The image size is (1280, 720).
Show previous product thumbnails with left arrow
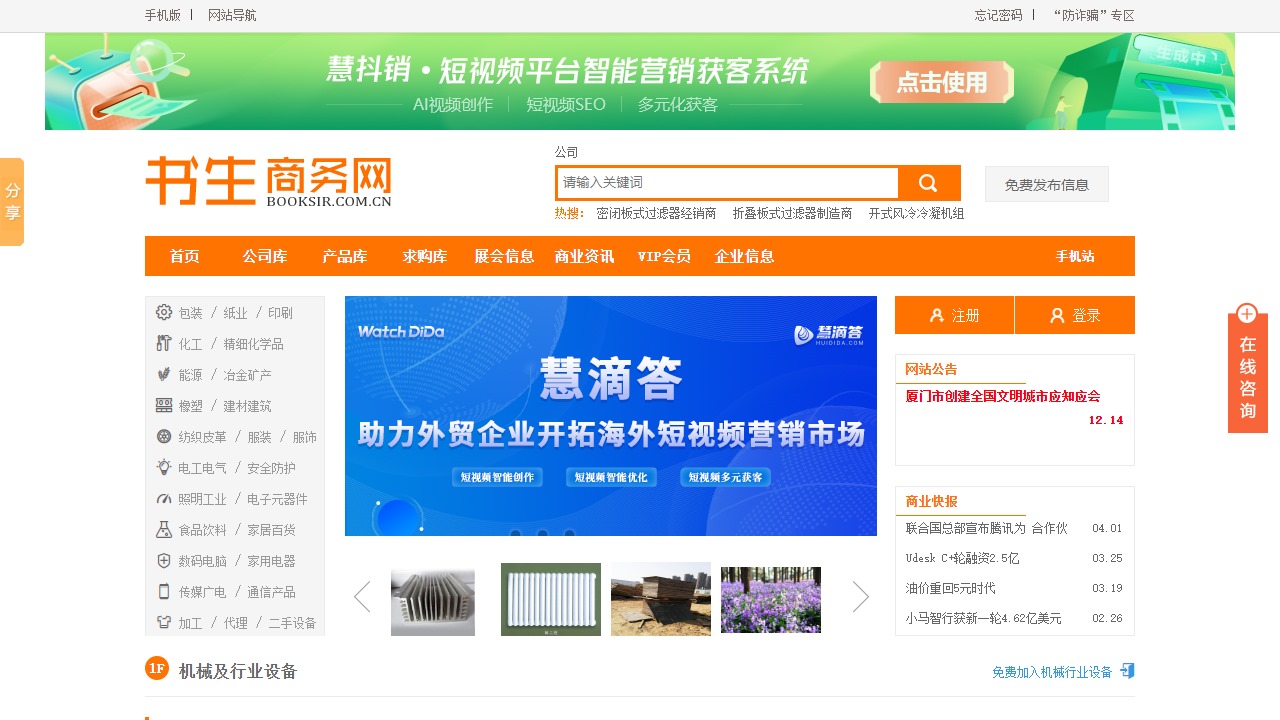[362, 597]
